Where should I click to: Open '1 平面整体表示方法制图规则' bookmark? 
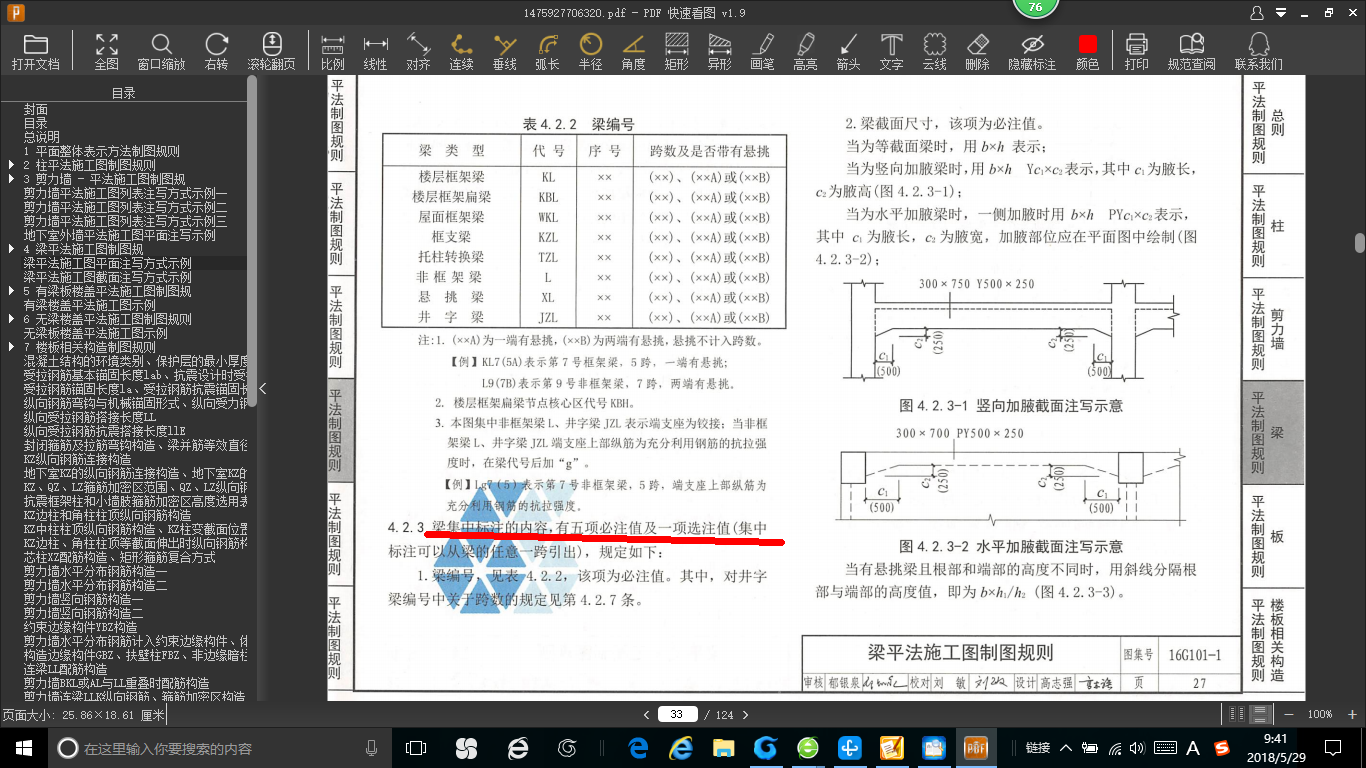[102, 151]
